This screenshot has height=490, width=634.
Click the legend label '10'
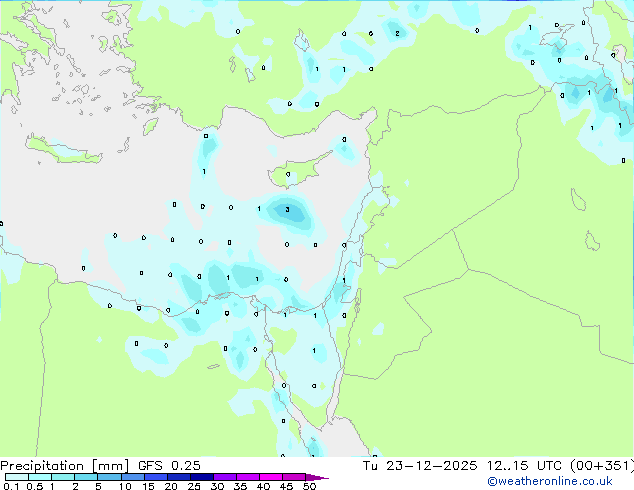pyautogui.click(x=125, y=486)
